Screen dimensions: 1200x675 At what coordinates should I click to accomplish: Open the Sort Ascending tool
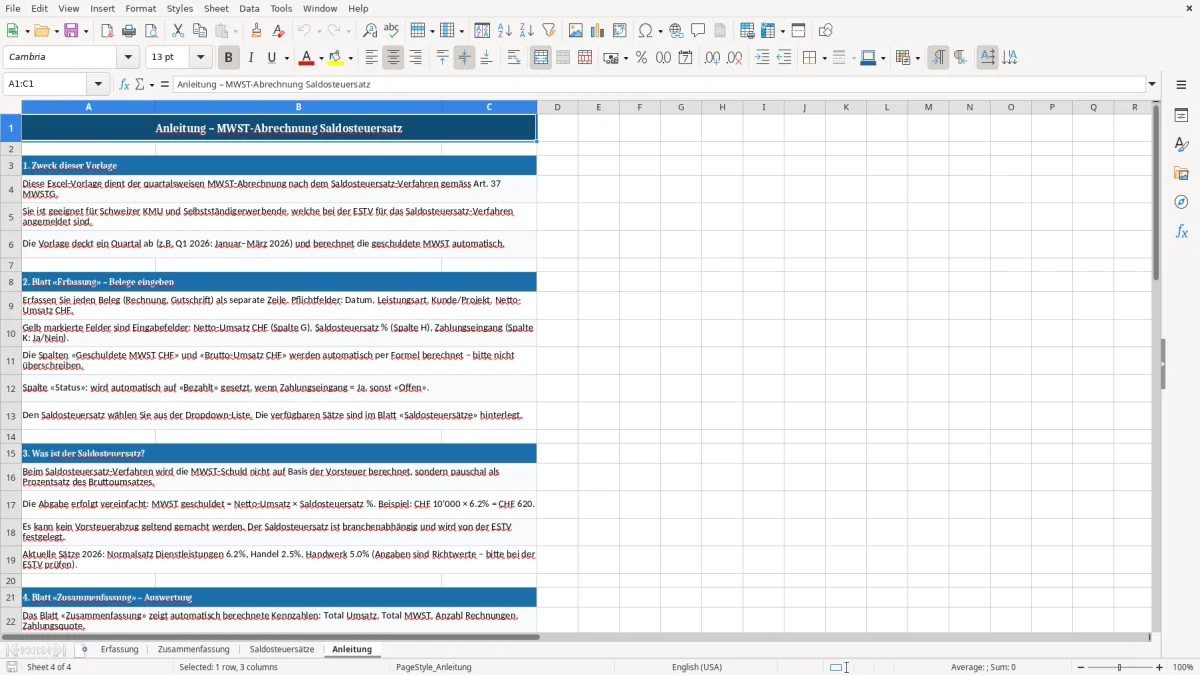tap(504, 31)
